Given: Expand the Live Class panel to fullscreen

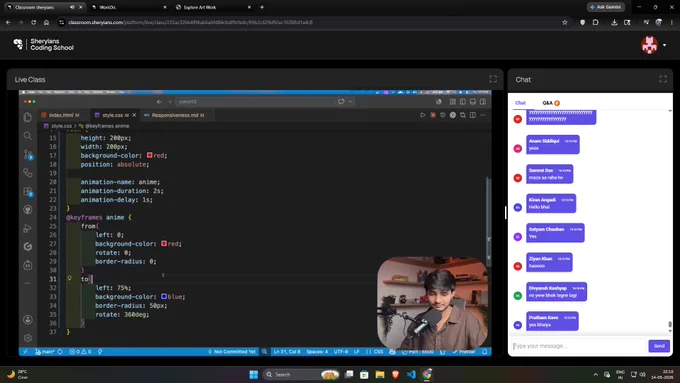Looking at the screenshot, I should (493, 79).
